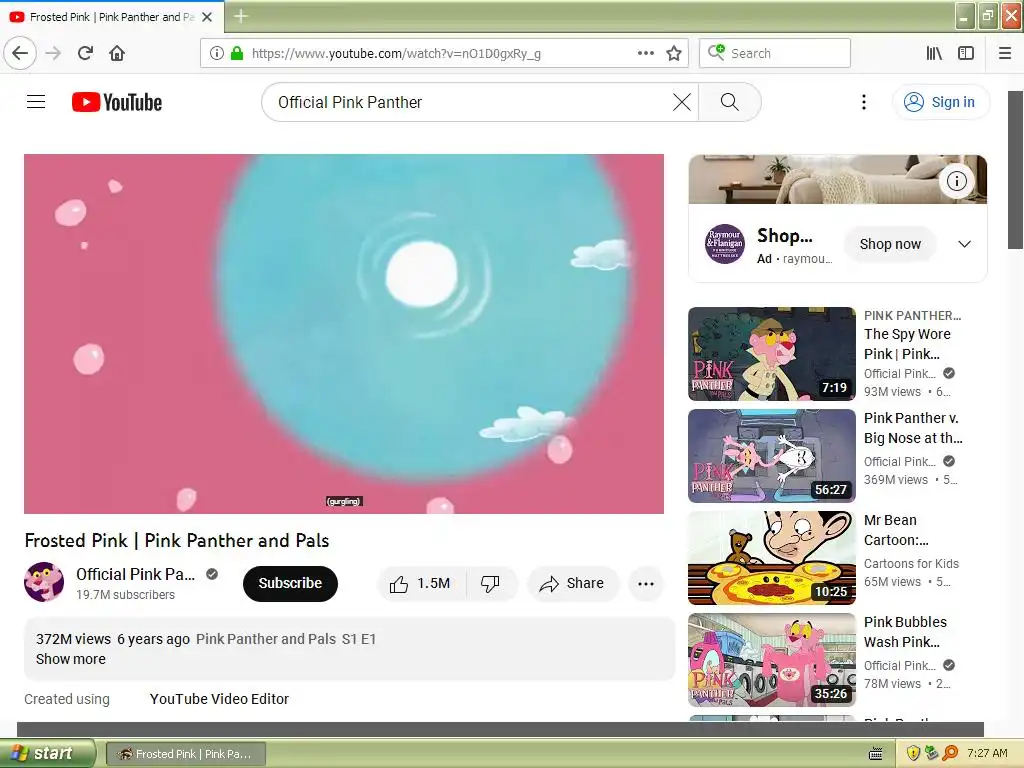This screenshot has height=768, width=1024.
Task: Open Mr Bean Cartoon title link
Action: tap(896, 530)
